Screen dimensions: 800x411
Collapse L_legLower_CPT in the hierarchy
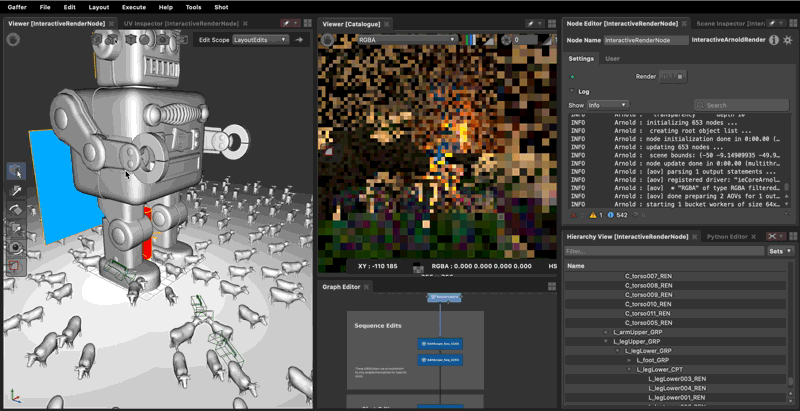(x=629, y=370)
